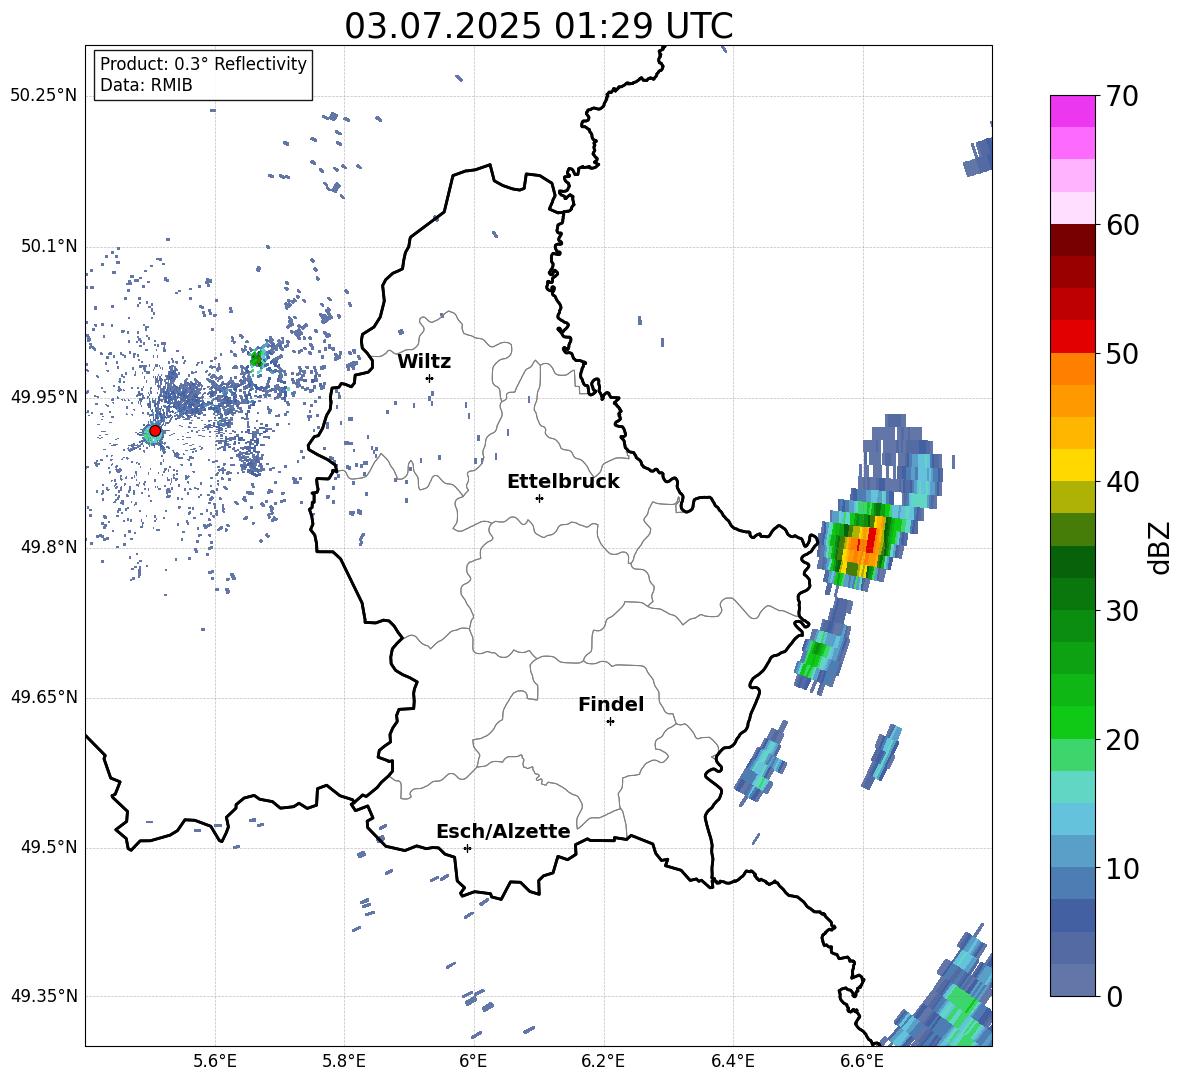Click the 6.4°E longitude label
Screen dimensions: 1184x1081
coord(732,1062)
